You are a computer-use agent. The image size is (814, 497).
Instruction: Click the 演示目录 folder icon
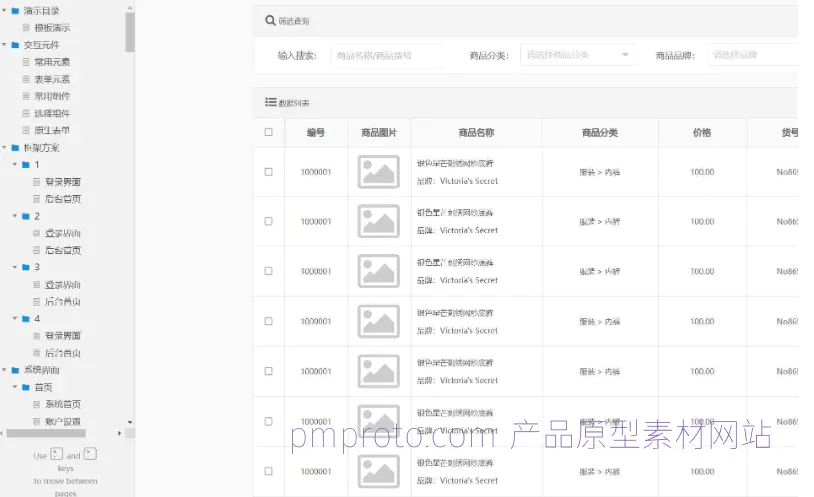click(15, 11)
